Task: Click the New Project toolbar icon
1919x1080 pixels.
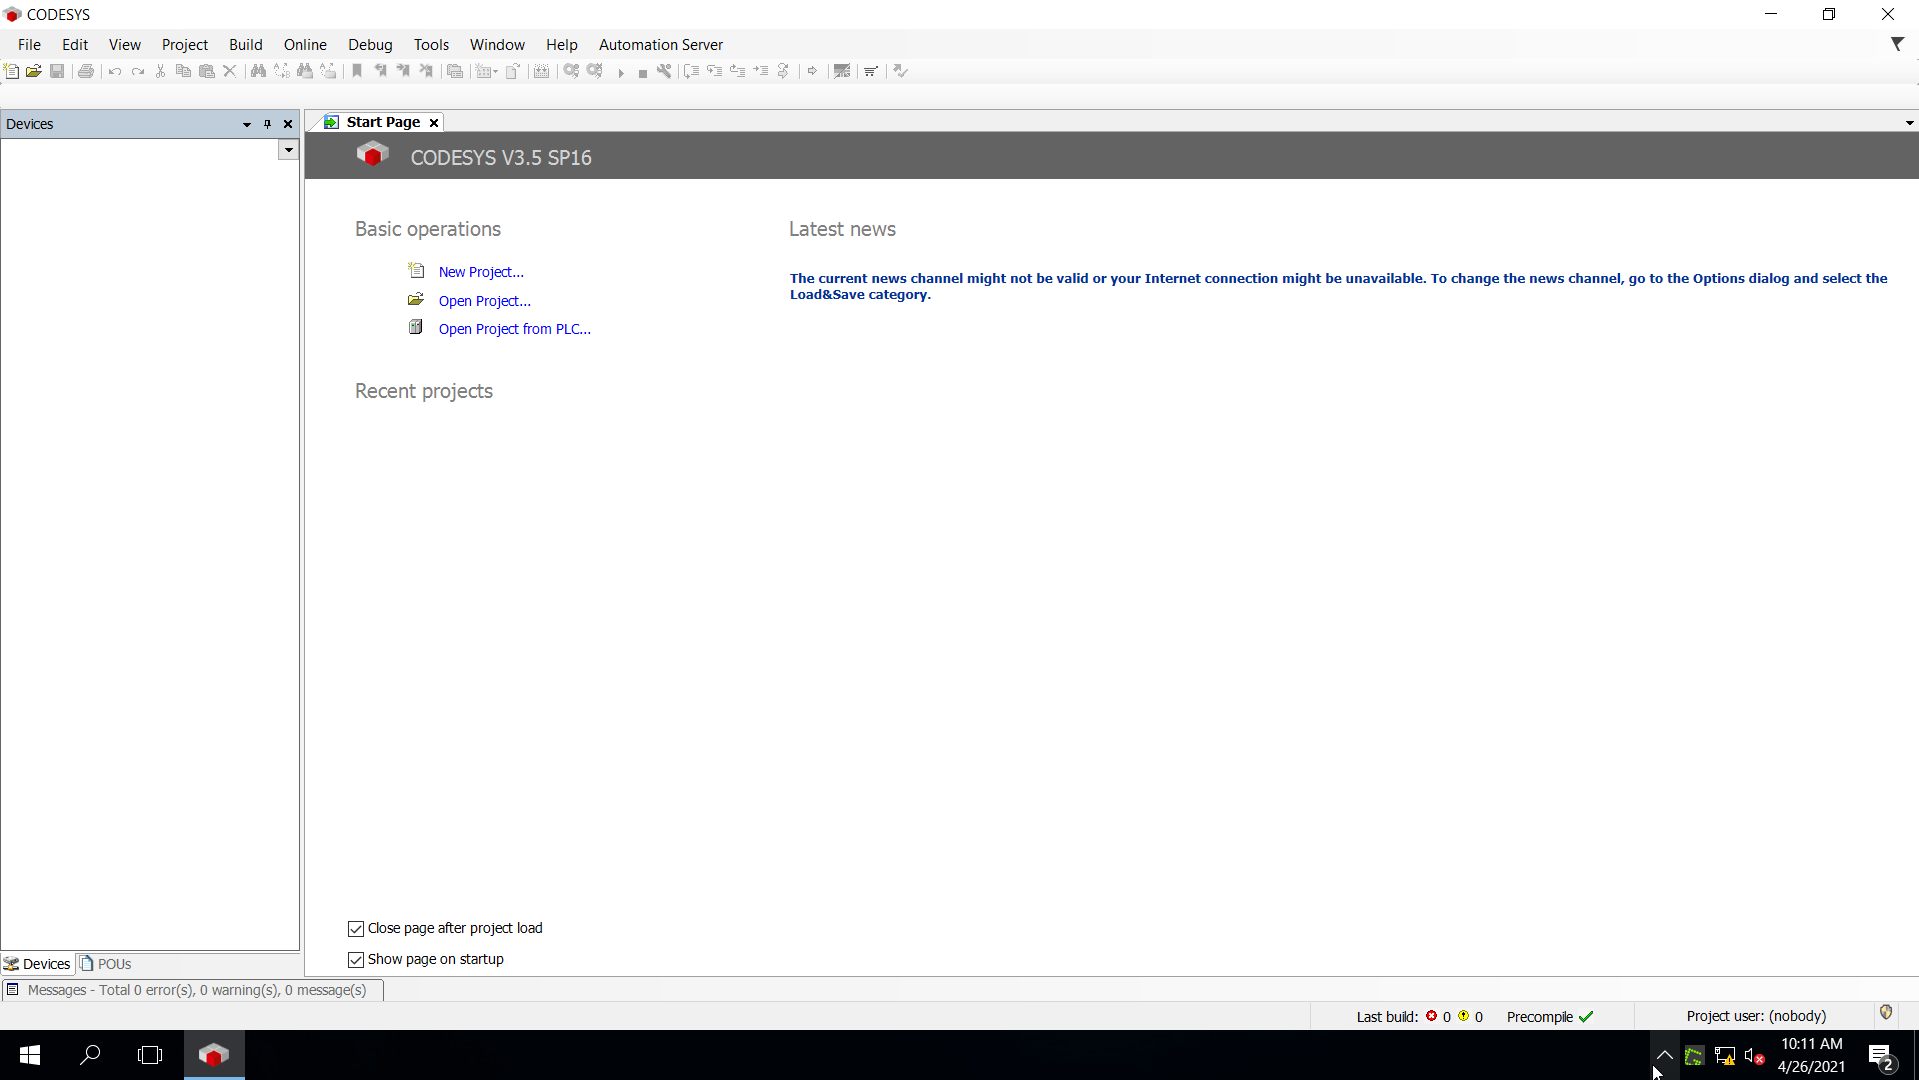Action: (x=12, y=71)
